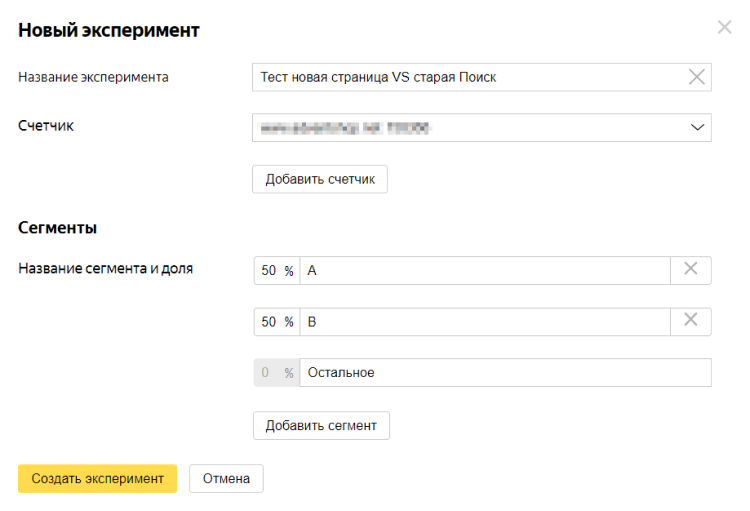This screenshot has width=750, height=511.
Task: Focus the percent field of segment A
Action: [269, 271]
